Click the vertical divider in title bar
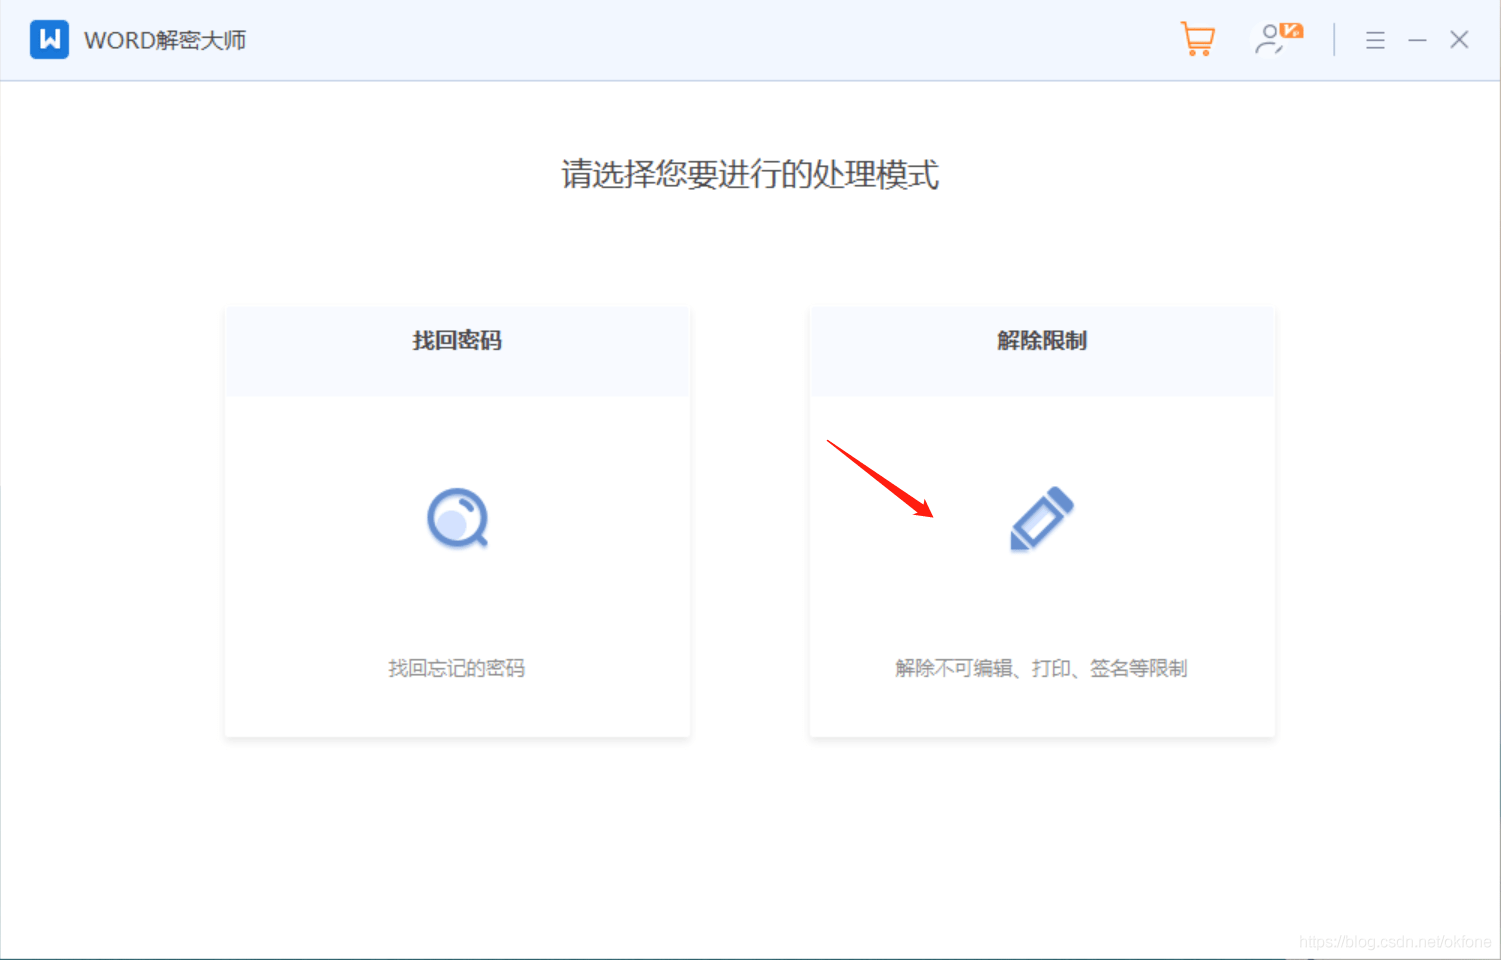This screenshot has height=960, width=1501. (1334, 40)
